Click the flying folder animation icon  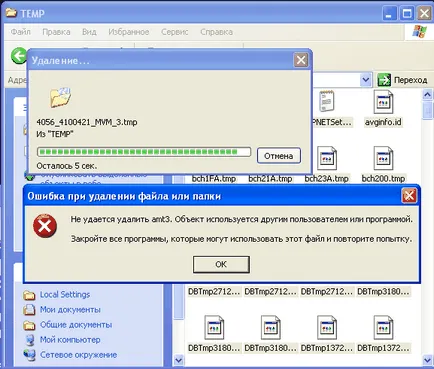[x=61, y=97]
